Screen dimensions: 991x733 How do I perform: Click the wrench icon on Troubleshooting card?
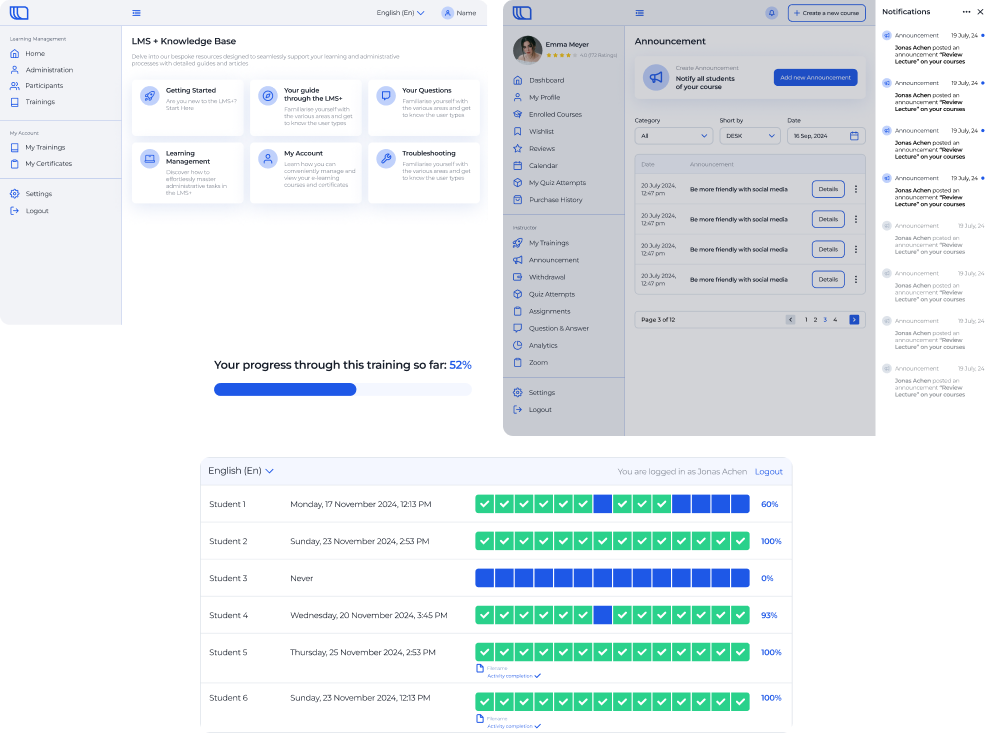point(385,158)
